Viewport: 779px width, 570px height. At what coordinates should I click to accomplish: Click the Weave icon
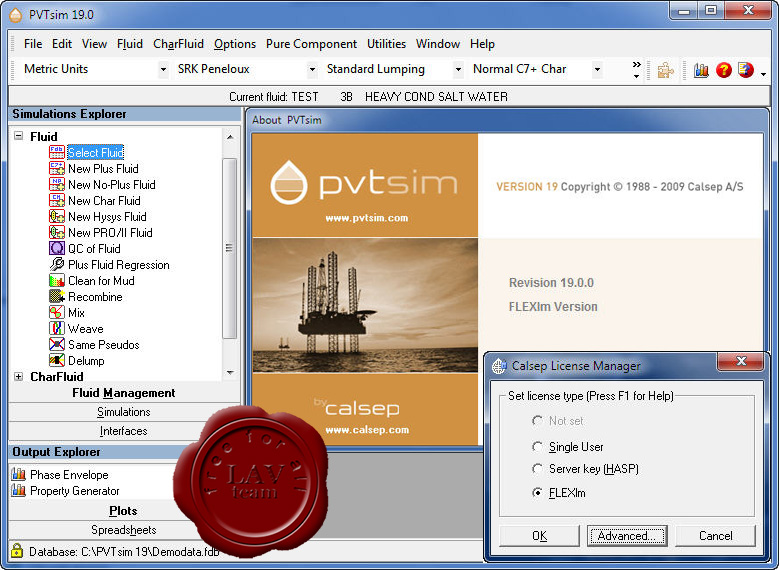point(57,328)
